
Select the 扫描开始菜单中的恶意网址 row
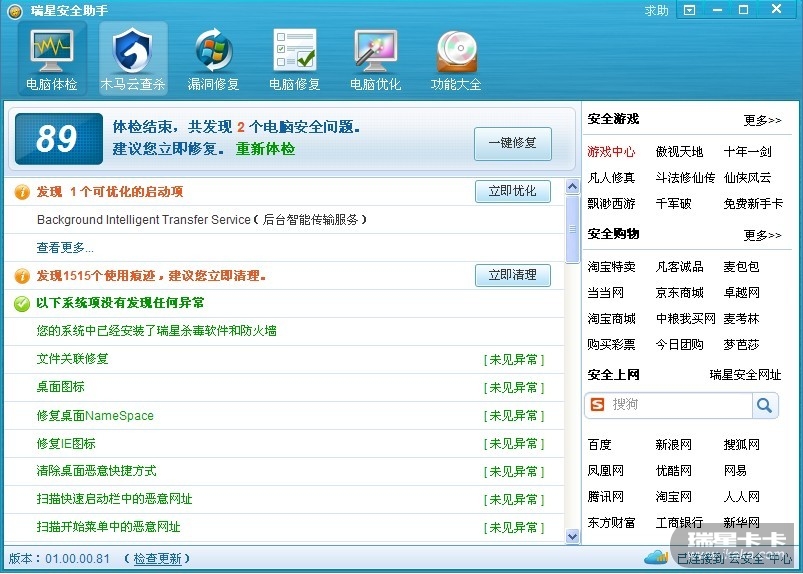284,527
